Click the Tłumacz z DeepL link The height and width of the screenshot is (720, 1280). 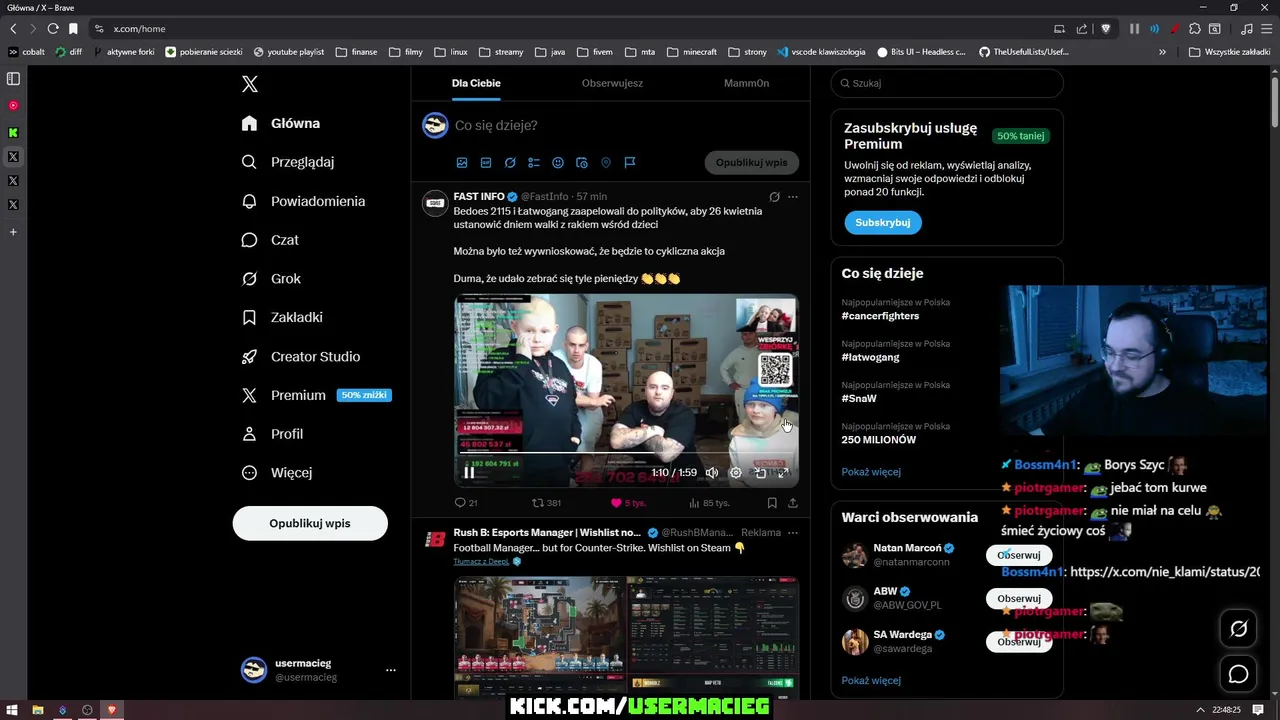click(x=483, y=562)
